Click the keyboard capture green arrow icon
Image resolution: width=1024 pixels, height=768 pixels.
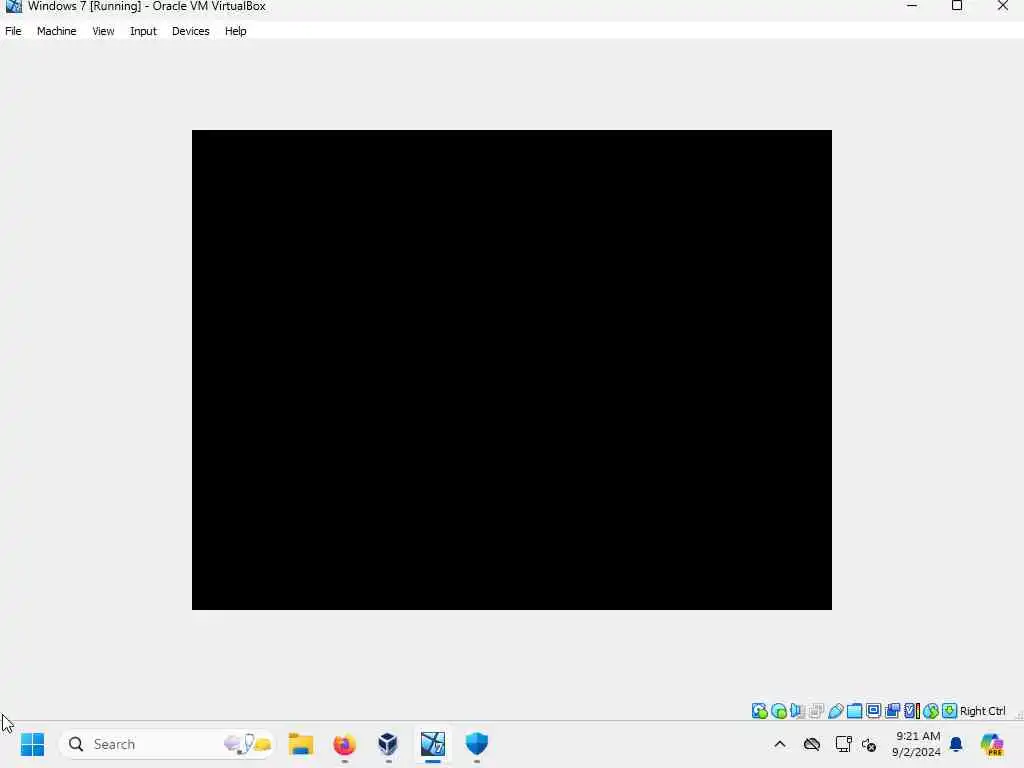[950, 711]
